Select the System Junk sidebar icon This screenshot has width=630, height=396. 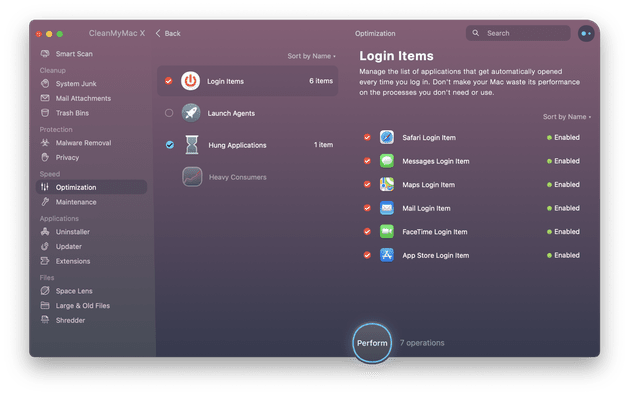45,84
